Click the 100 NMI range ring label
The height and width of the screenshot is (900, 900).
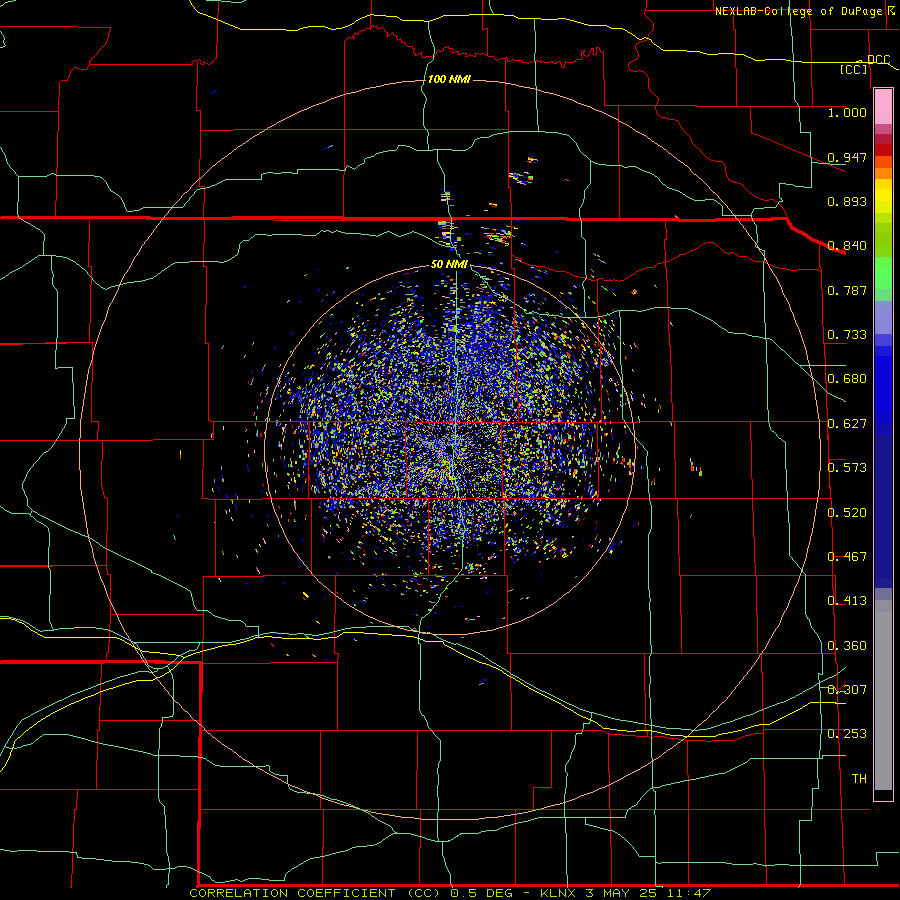click(x=449, y=79)
